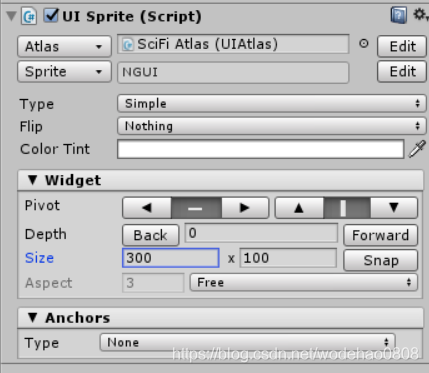Open the Aspect dropdown showing Free

point(304,283)
